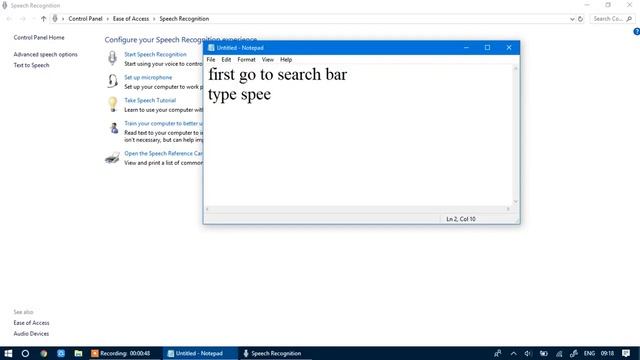Click the Set up microphone link
640x360 pixels.
tap(148, 77)
